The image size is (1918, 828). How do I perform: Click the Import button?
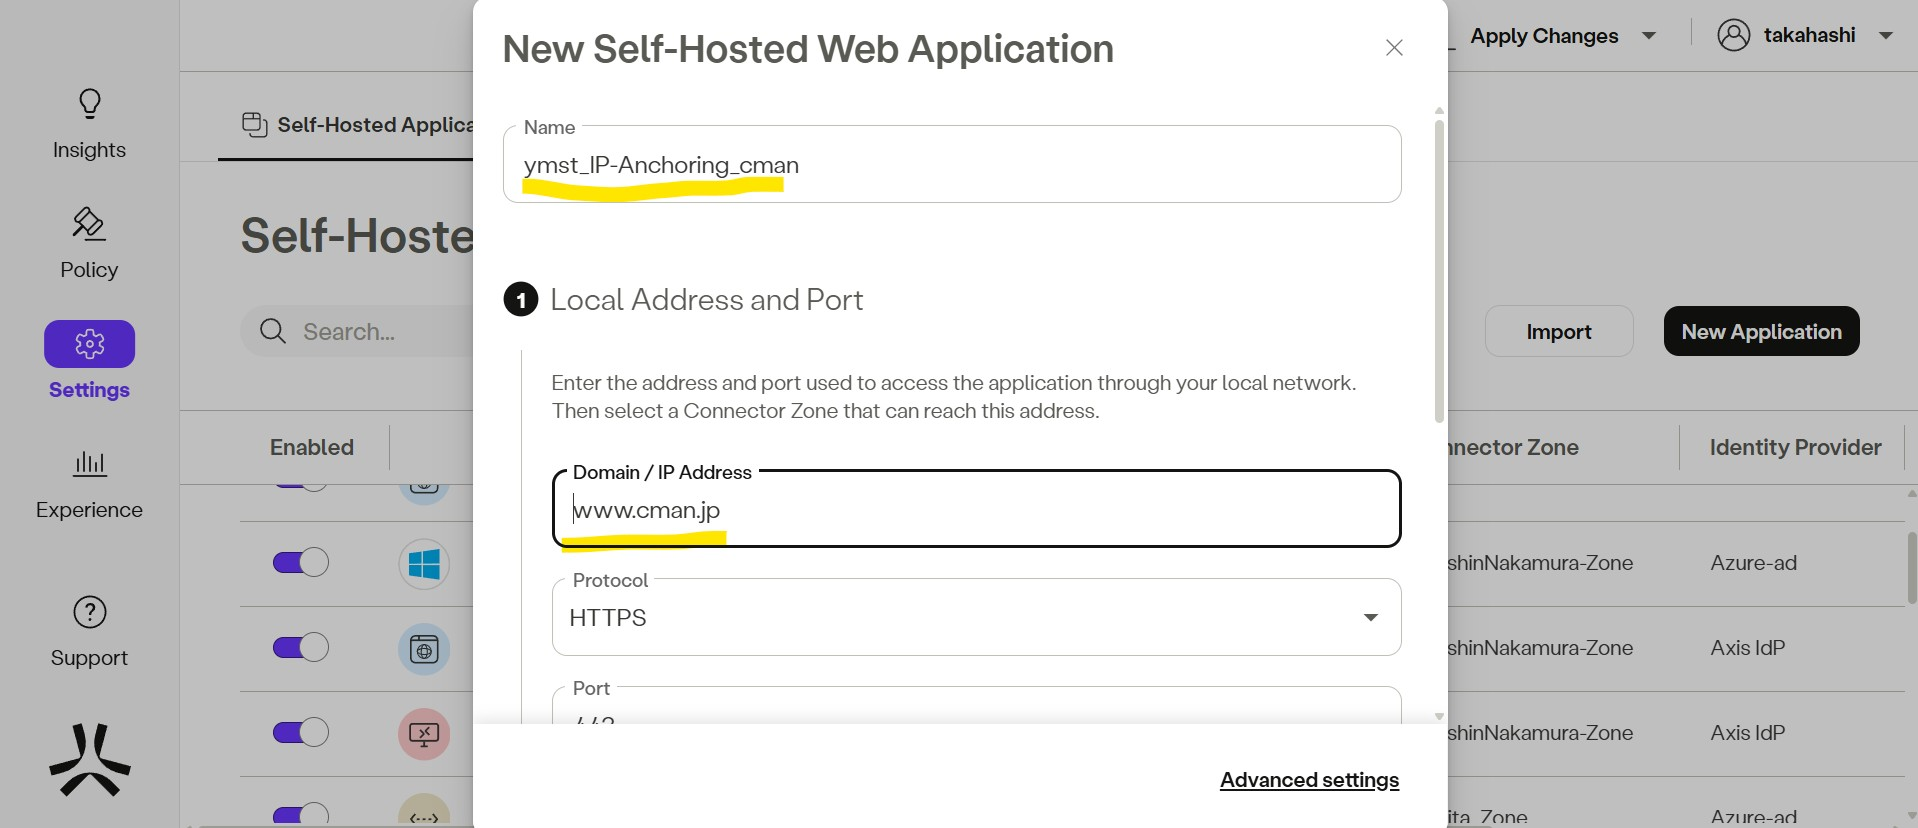click(1558, 332)
